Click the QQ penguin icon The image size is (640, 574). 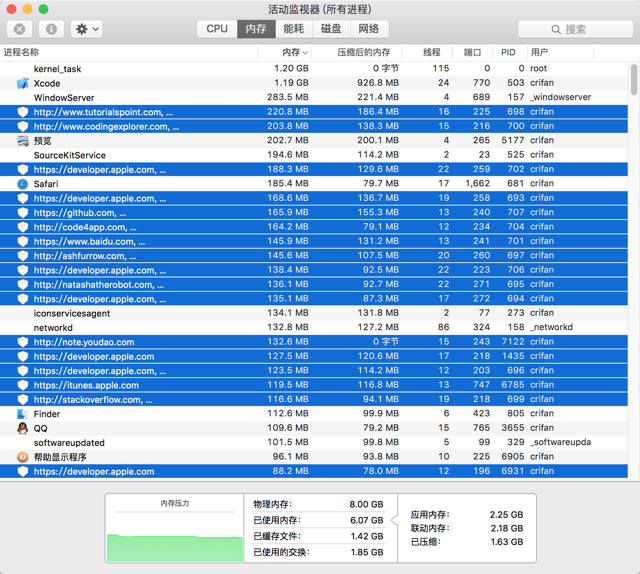22,428
